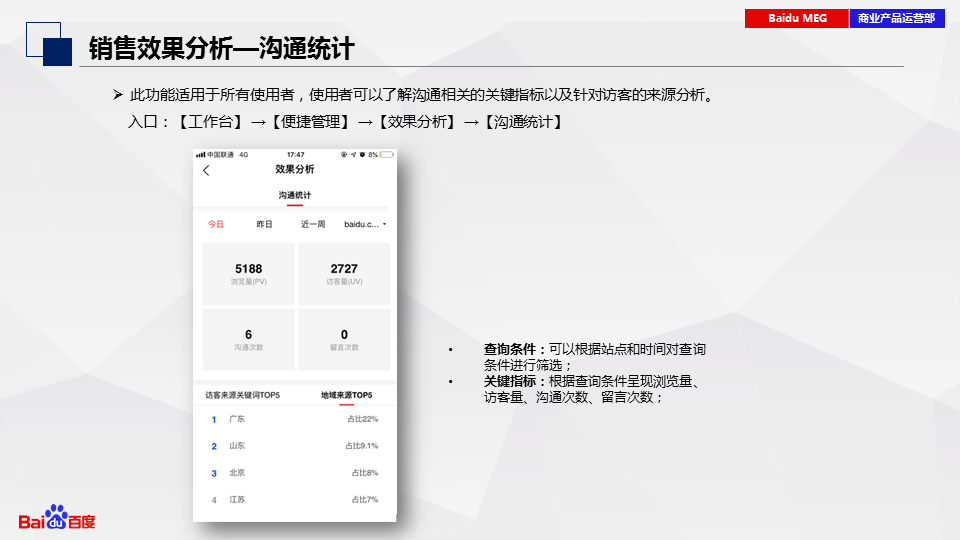The width and height of the screenshot is (960, 540).
Task: Select the 广东 row ranked first
Action: (295, 419)
